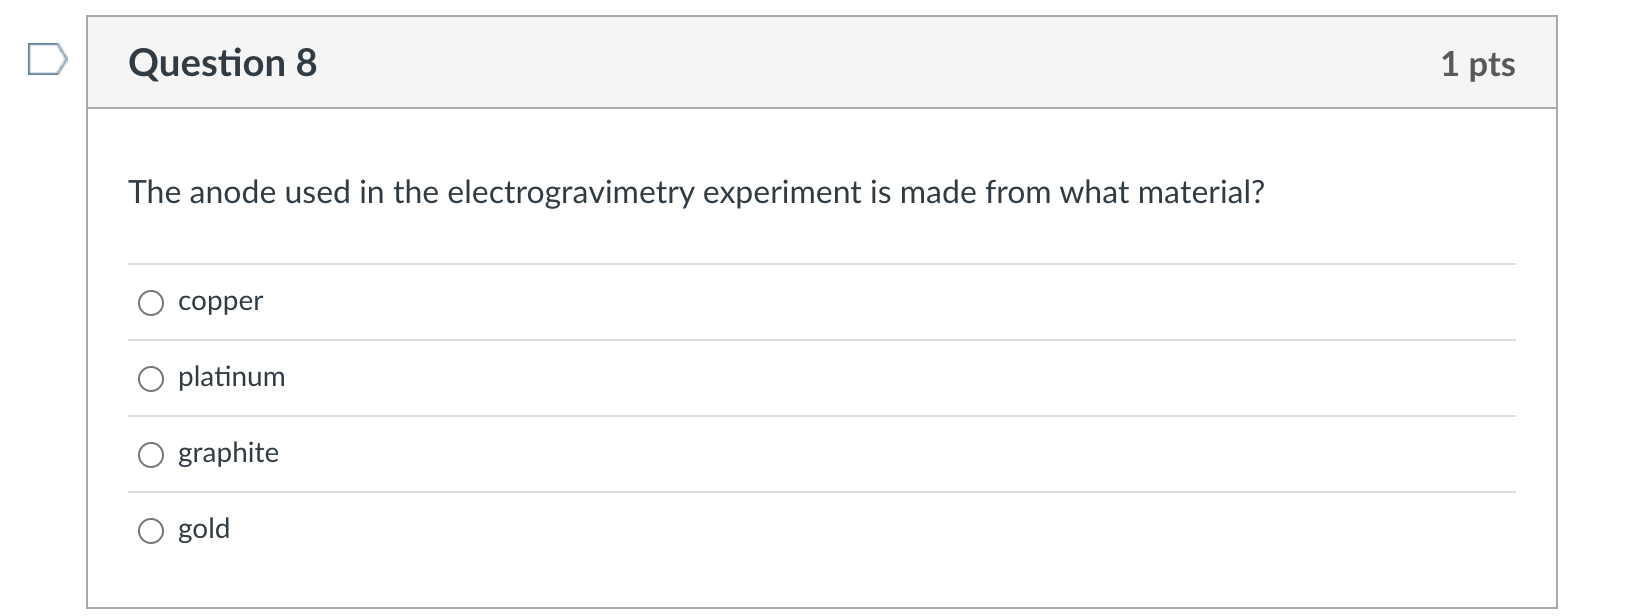Image resolution: width=1646 pixels, height=616 pixels.
Task: Select the copper radio button
Action: [151, 303]
